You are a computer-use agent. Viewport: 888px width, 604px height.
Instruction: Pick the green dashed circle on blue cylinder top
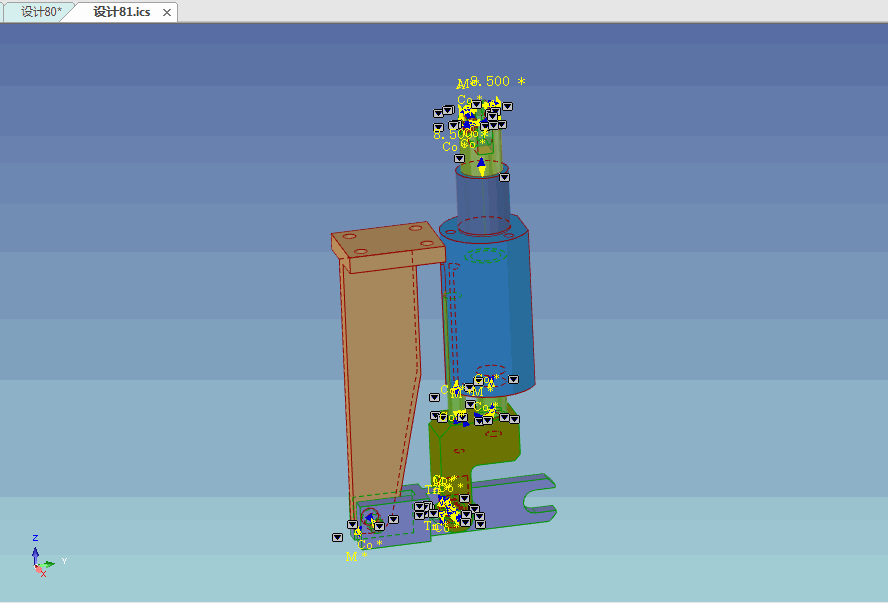[x=486, y=254]
